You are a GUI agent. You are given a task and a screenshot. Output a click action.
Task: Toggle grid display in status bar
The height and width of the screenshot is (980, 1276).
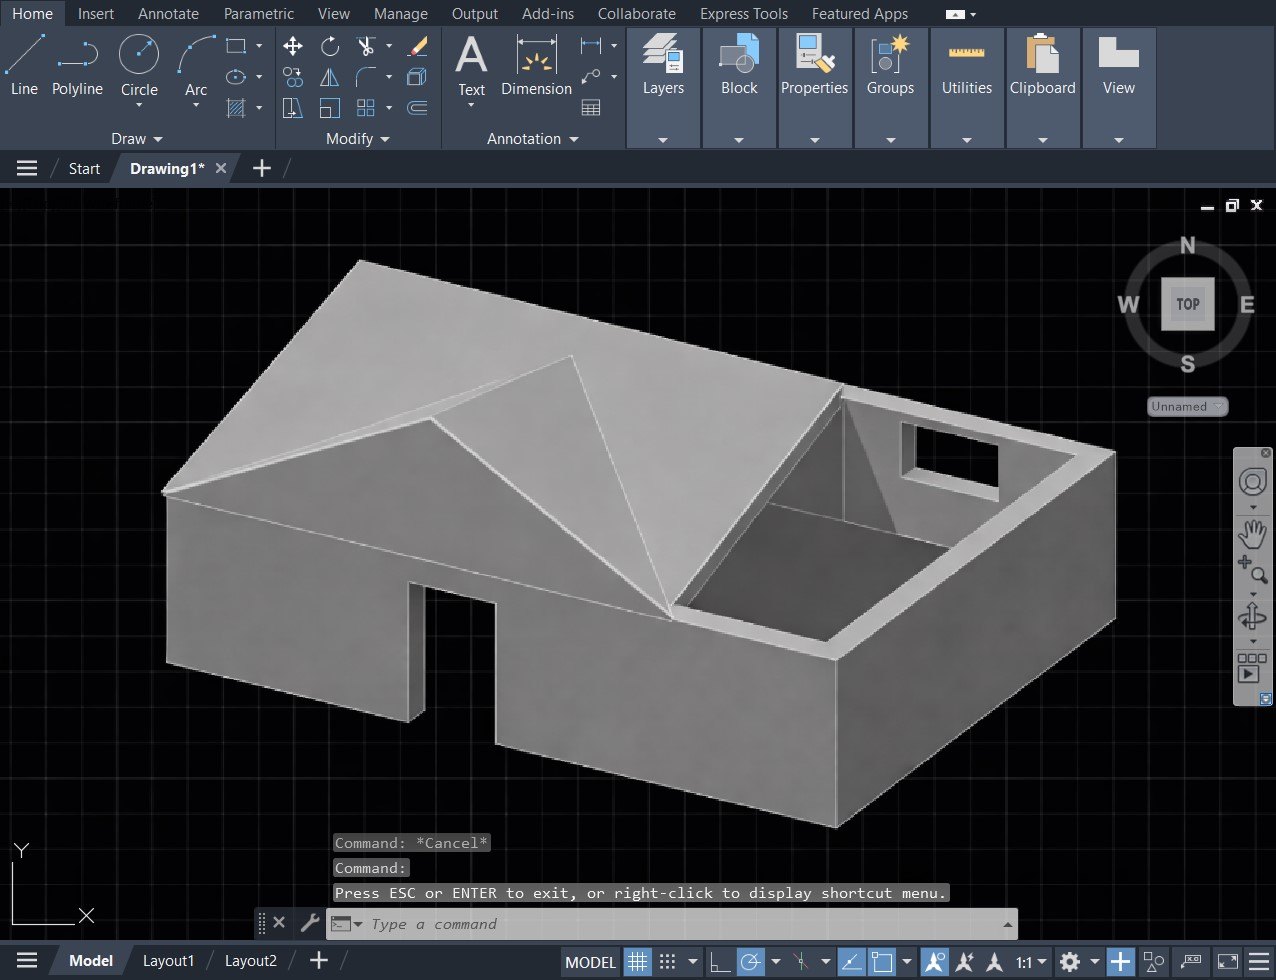tap(637, 961)
